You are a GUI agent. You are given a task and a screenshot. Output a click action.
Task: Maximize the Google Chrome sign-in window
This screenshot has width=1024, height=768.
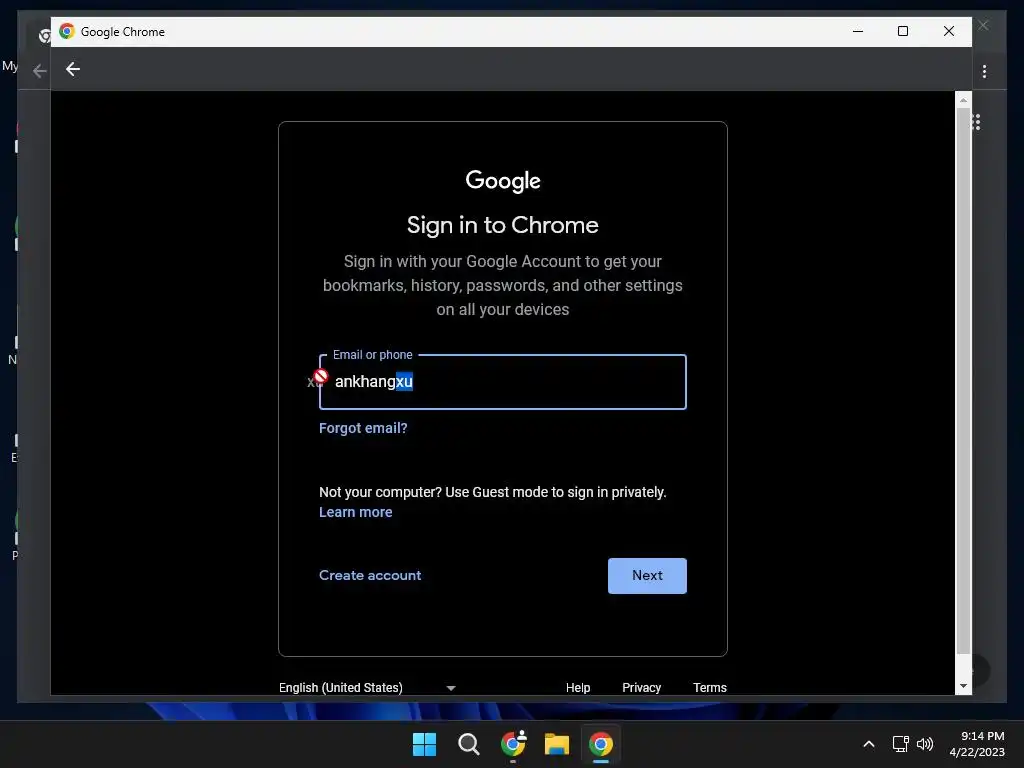coord(903,31)
